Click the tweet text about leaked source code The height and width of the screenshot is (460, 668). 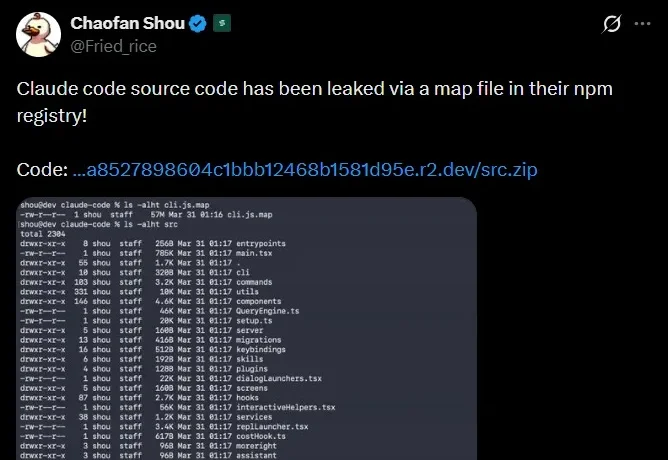[314, 102]
